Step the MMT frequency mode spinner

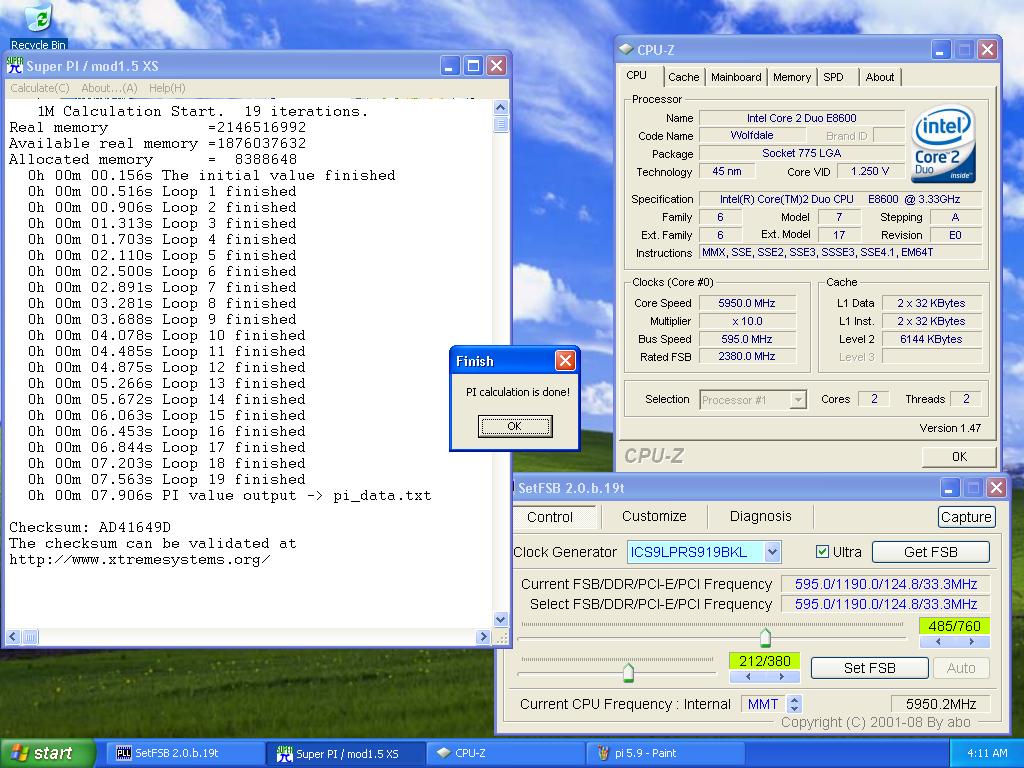[x=794, y=704]
